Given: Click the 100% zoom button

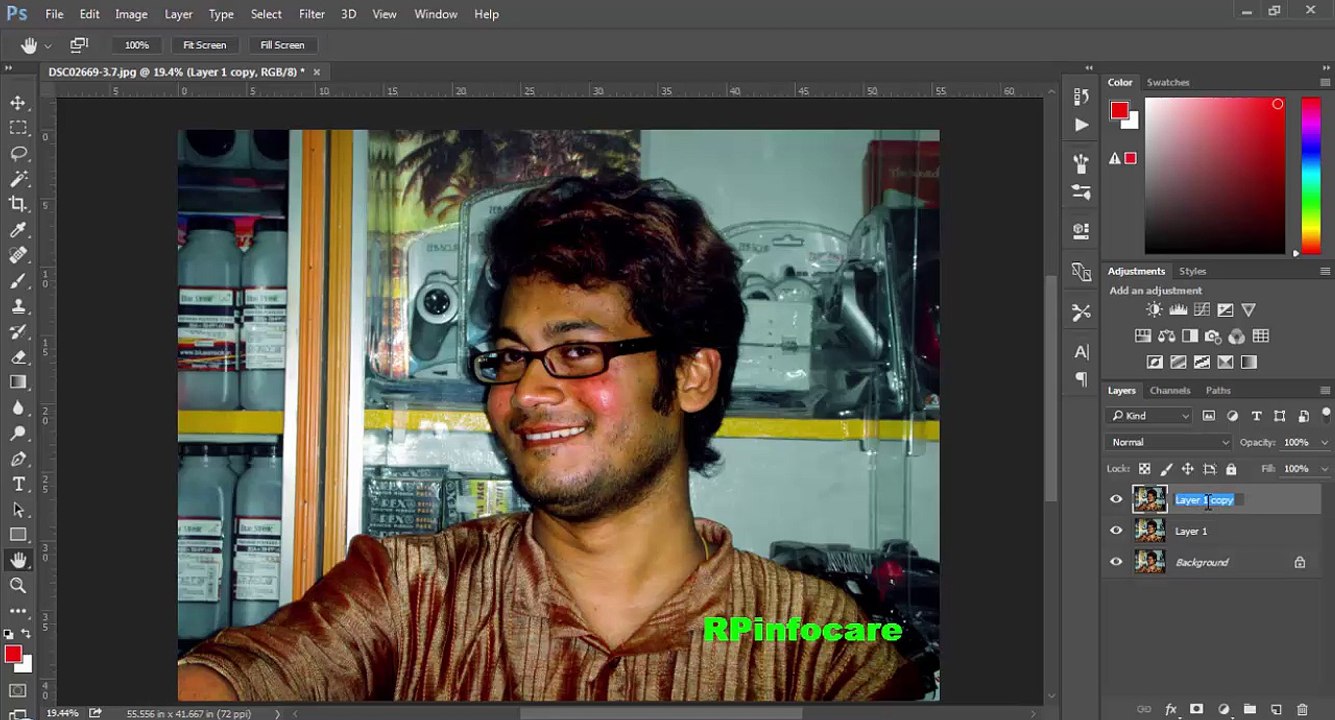Looking at the screenshot, I should click(137, 45).
